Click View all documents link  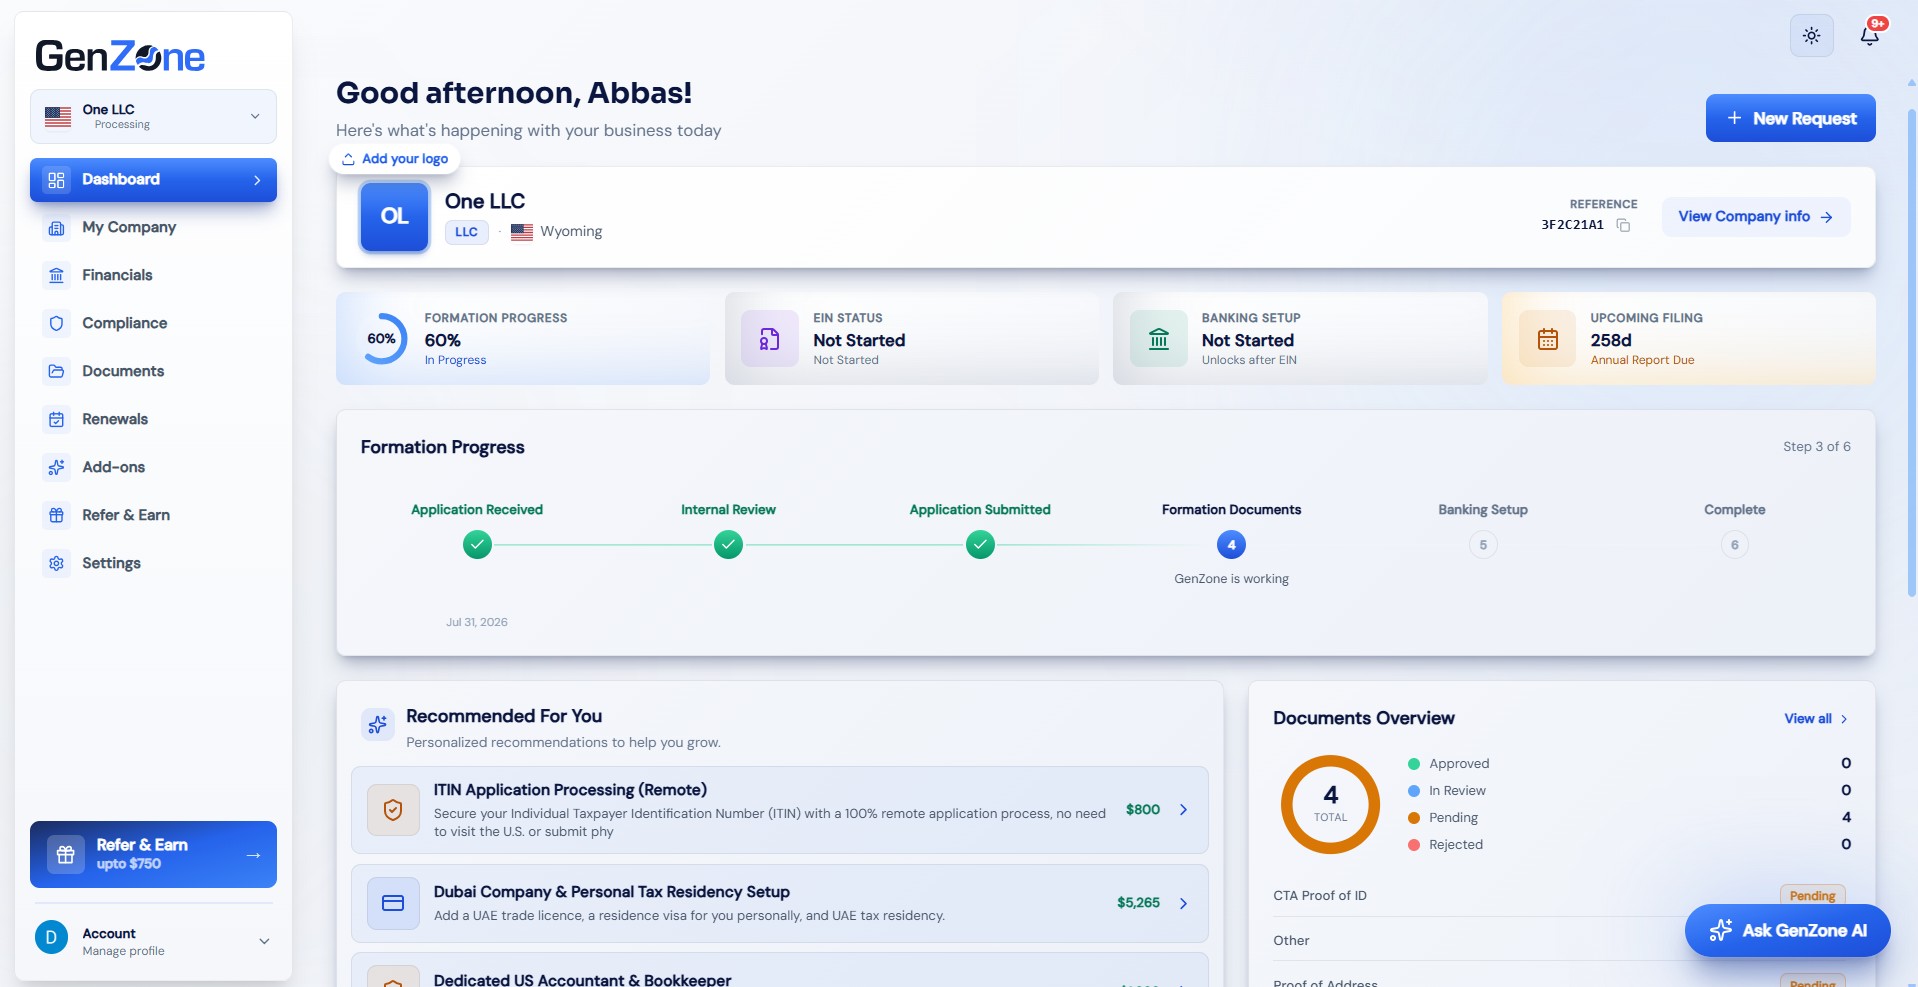pos(1816,719)
